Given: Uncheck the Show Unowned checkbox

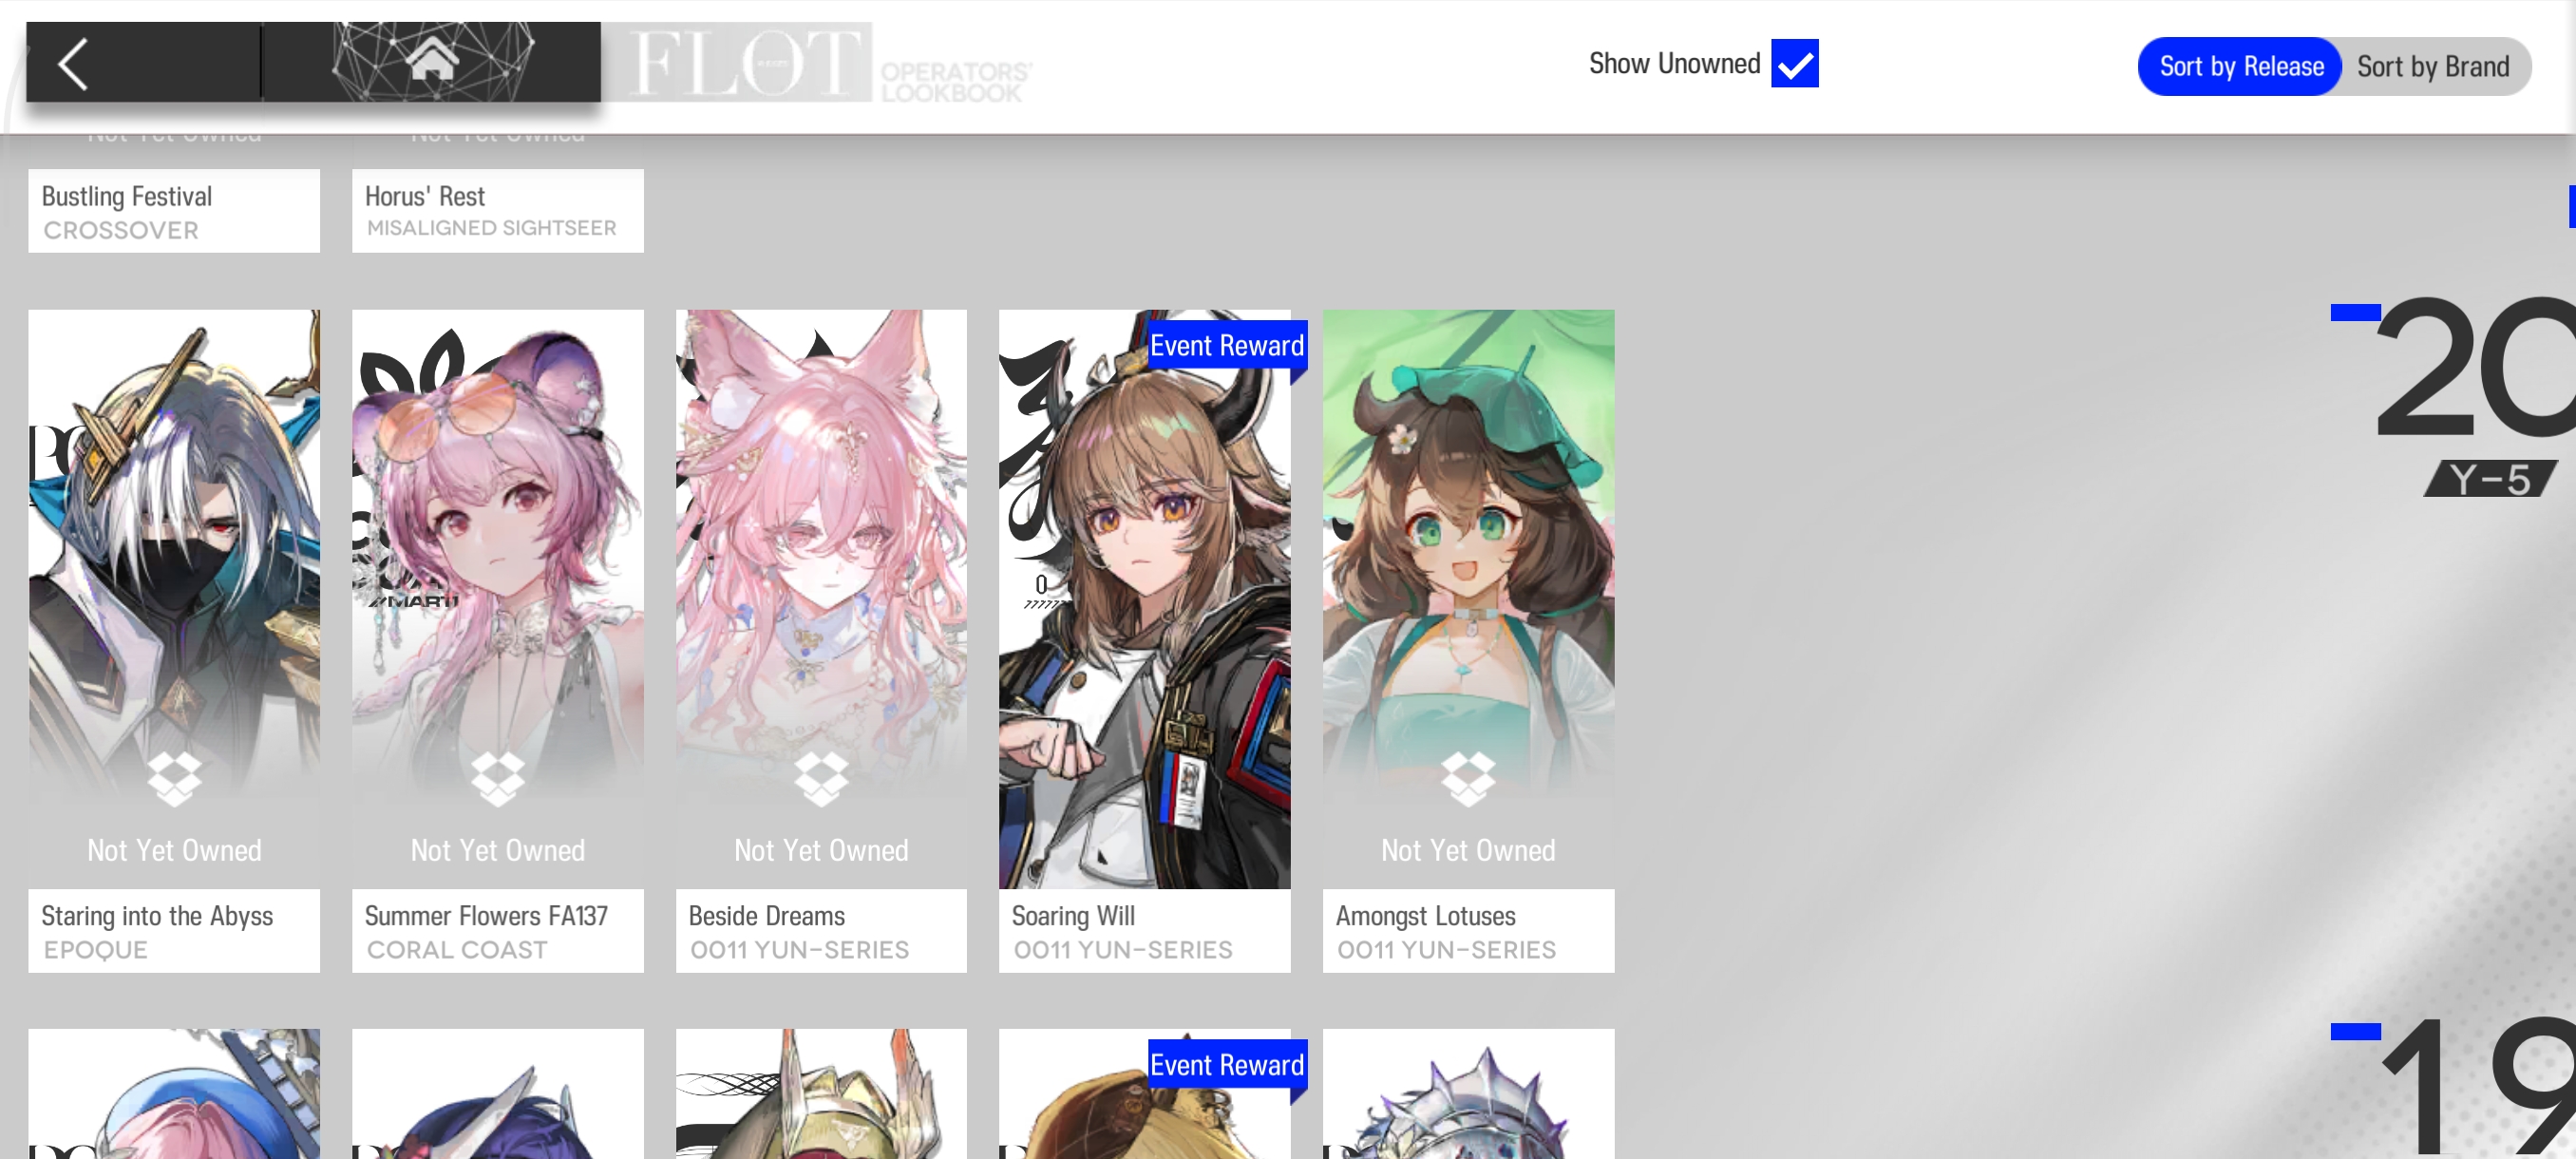Looking at the screenshot, I should click(x=1794, y=64).
